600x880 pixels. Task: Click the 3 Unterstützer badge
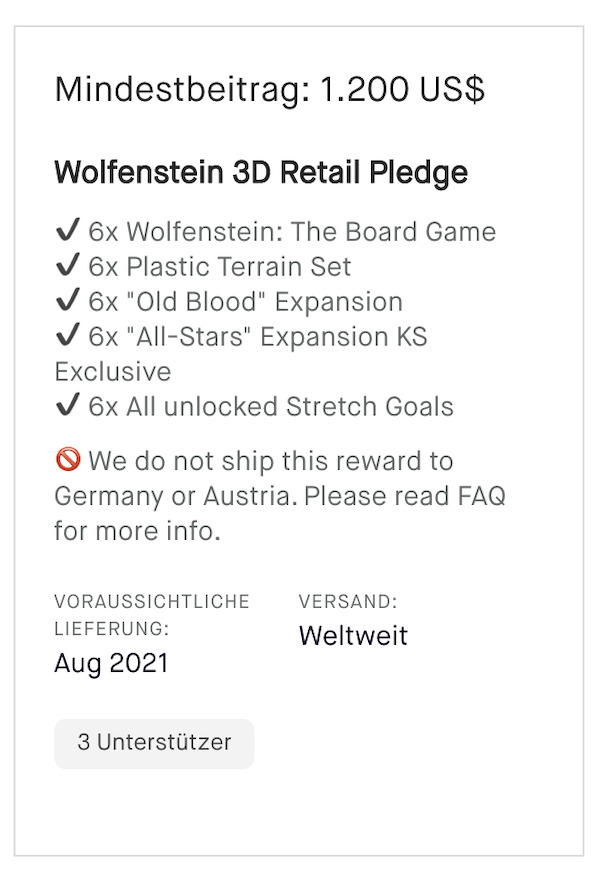coord(154,743)
